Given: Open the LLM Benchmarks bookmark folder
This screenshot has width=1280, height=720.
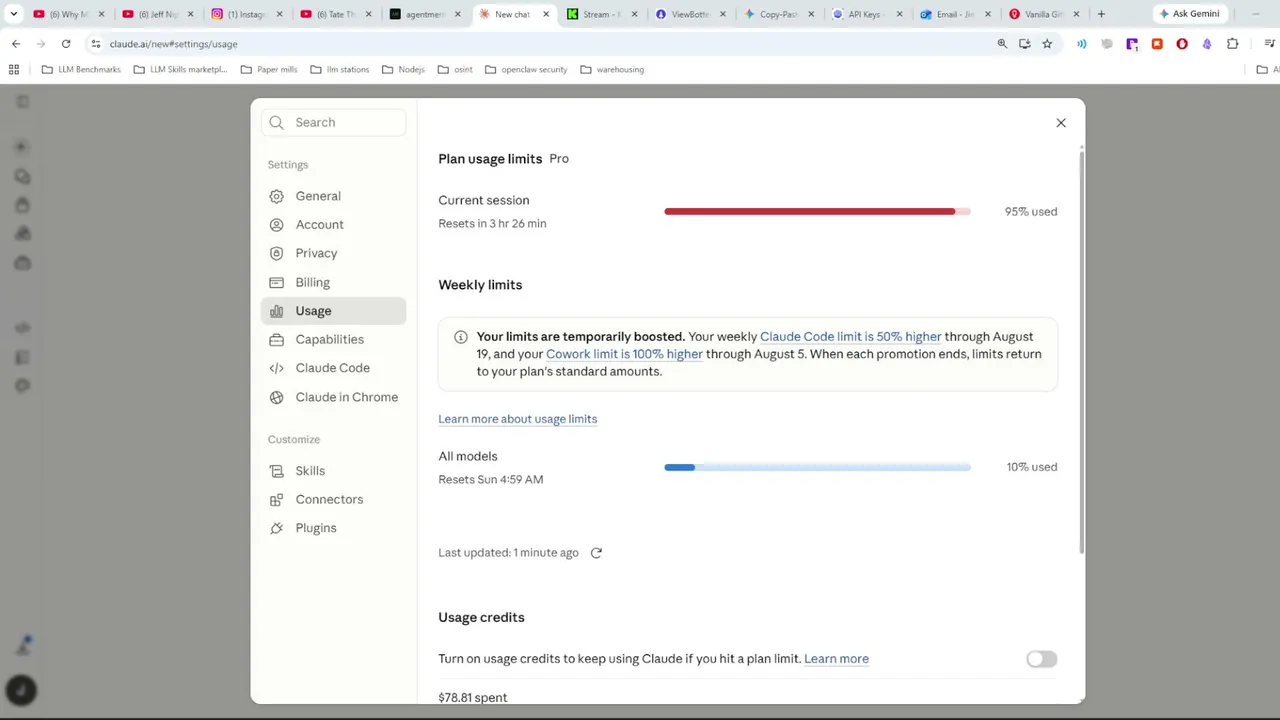Looking at the screenshot, I should point(81,70).
